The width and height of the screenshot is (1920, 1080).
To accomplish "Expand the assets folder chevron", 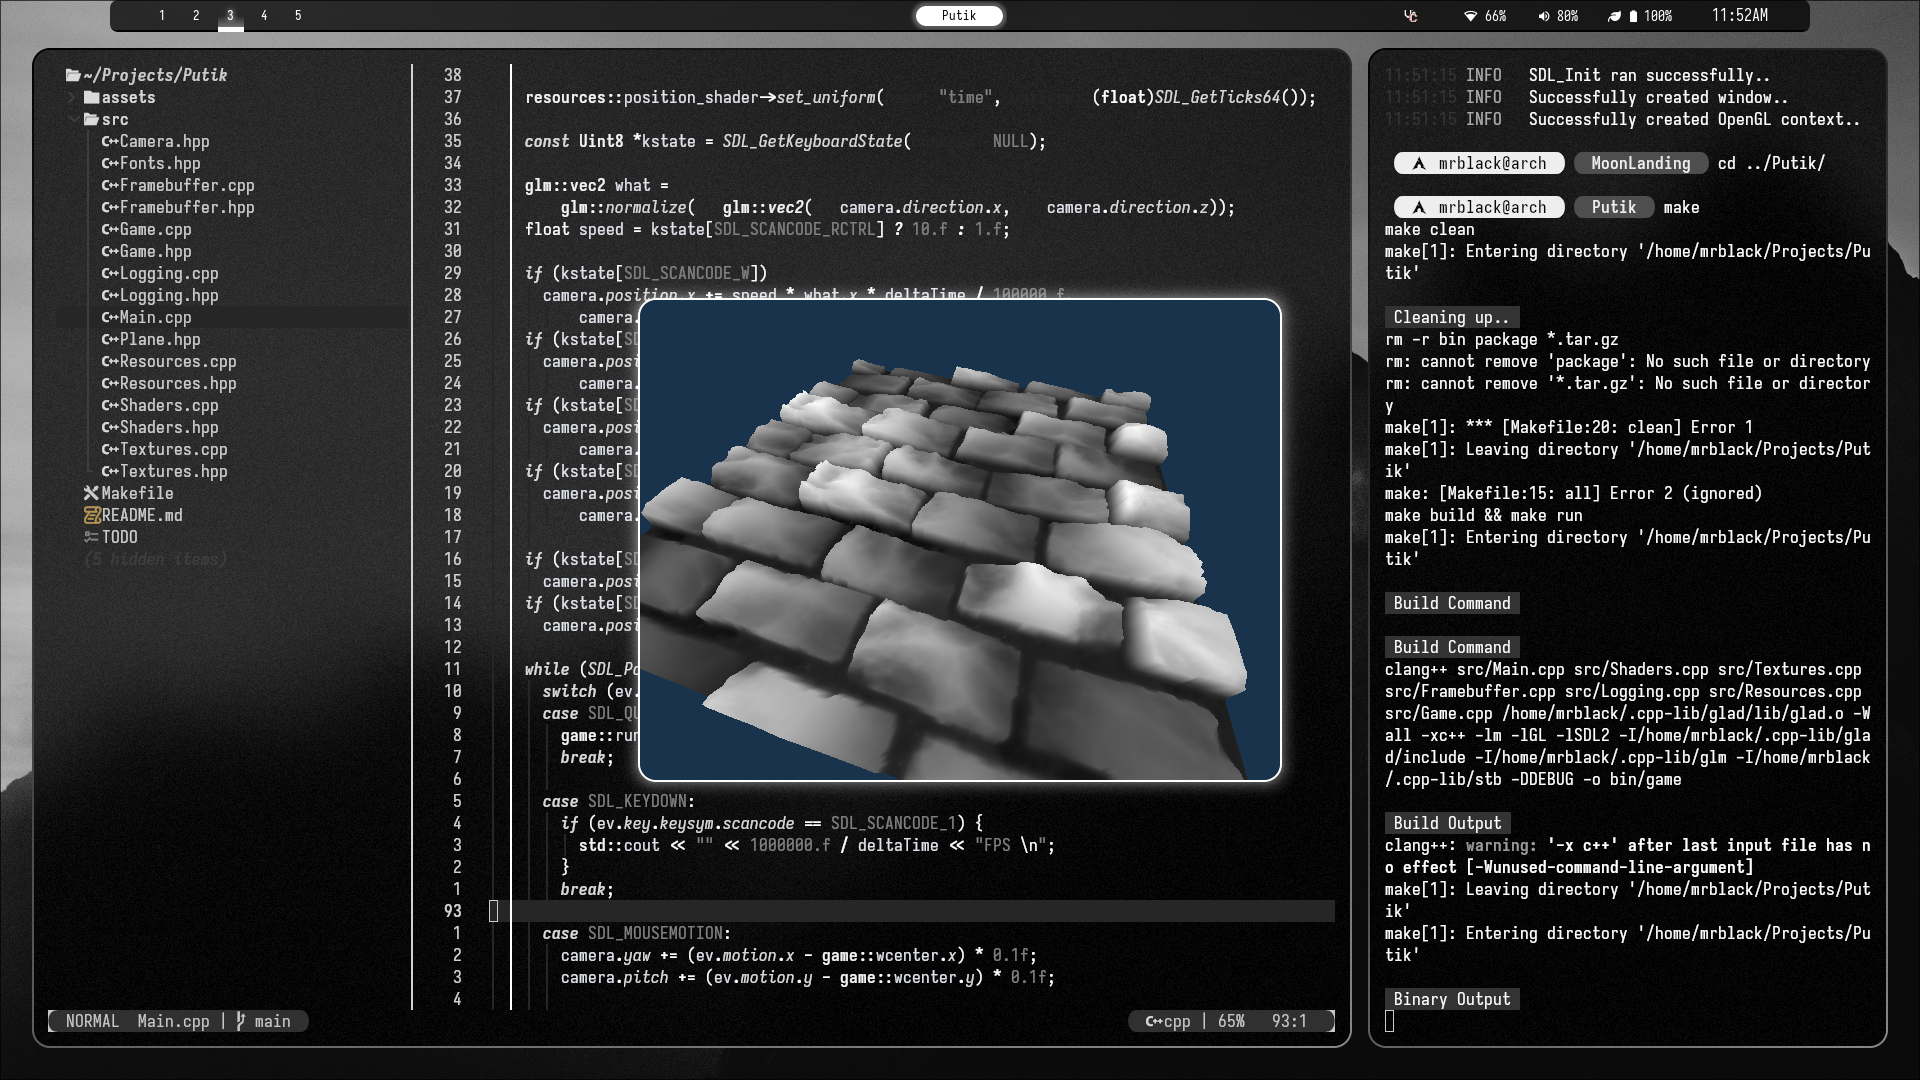I will (x=72, y=98).
